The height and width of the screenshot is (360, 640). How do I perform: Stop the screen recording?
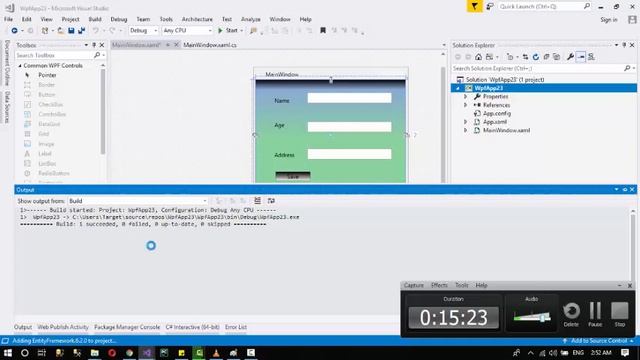(620, 314)
